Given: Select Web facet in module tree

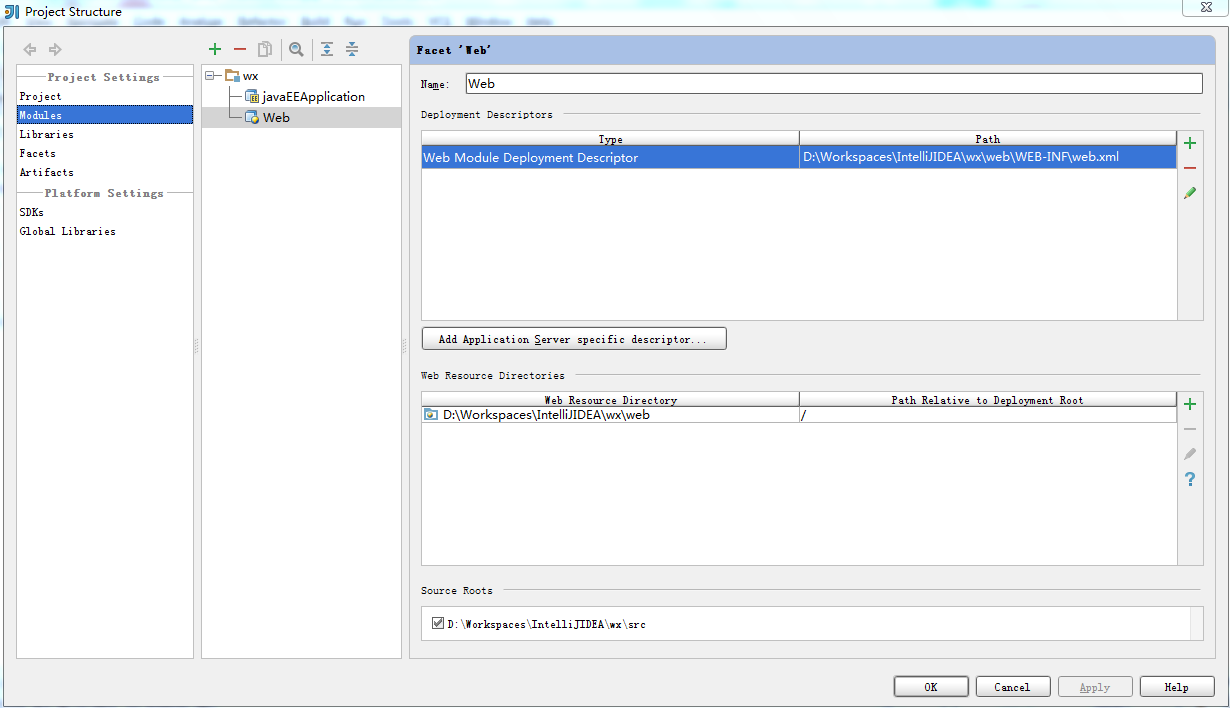Looking at the screenshot, I should (x=276, y=117).
